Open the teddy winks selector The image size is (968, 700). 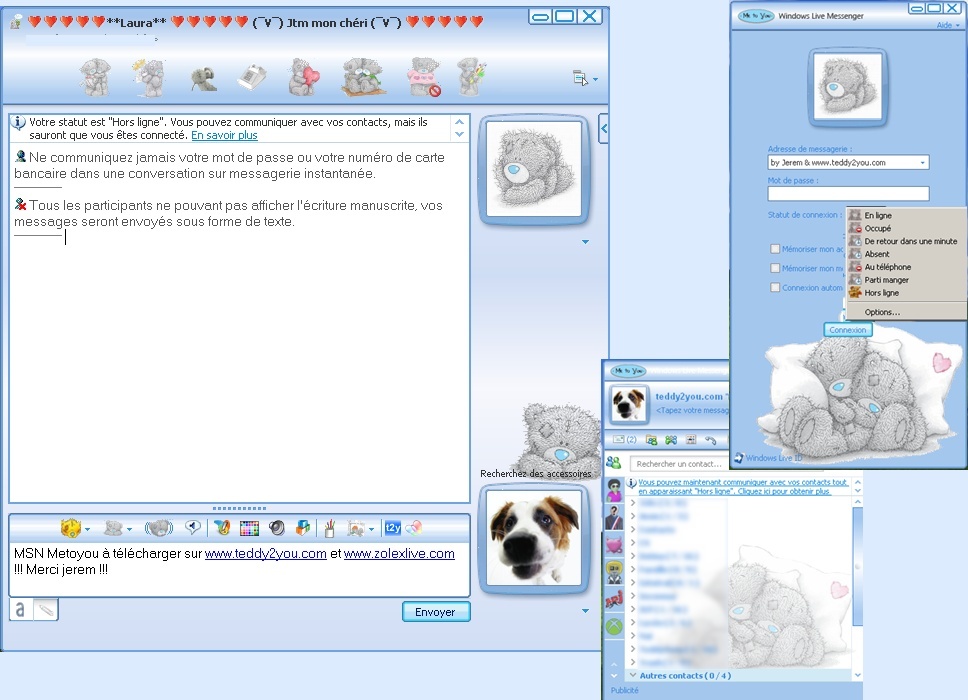pos(113,528)
